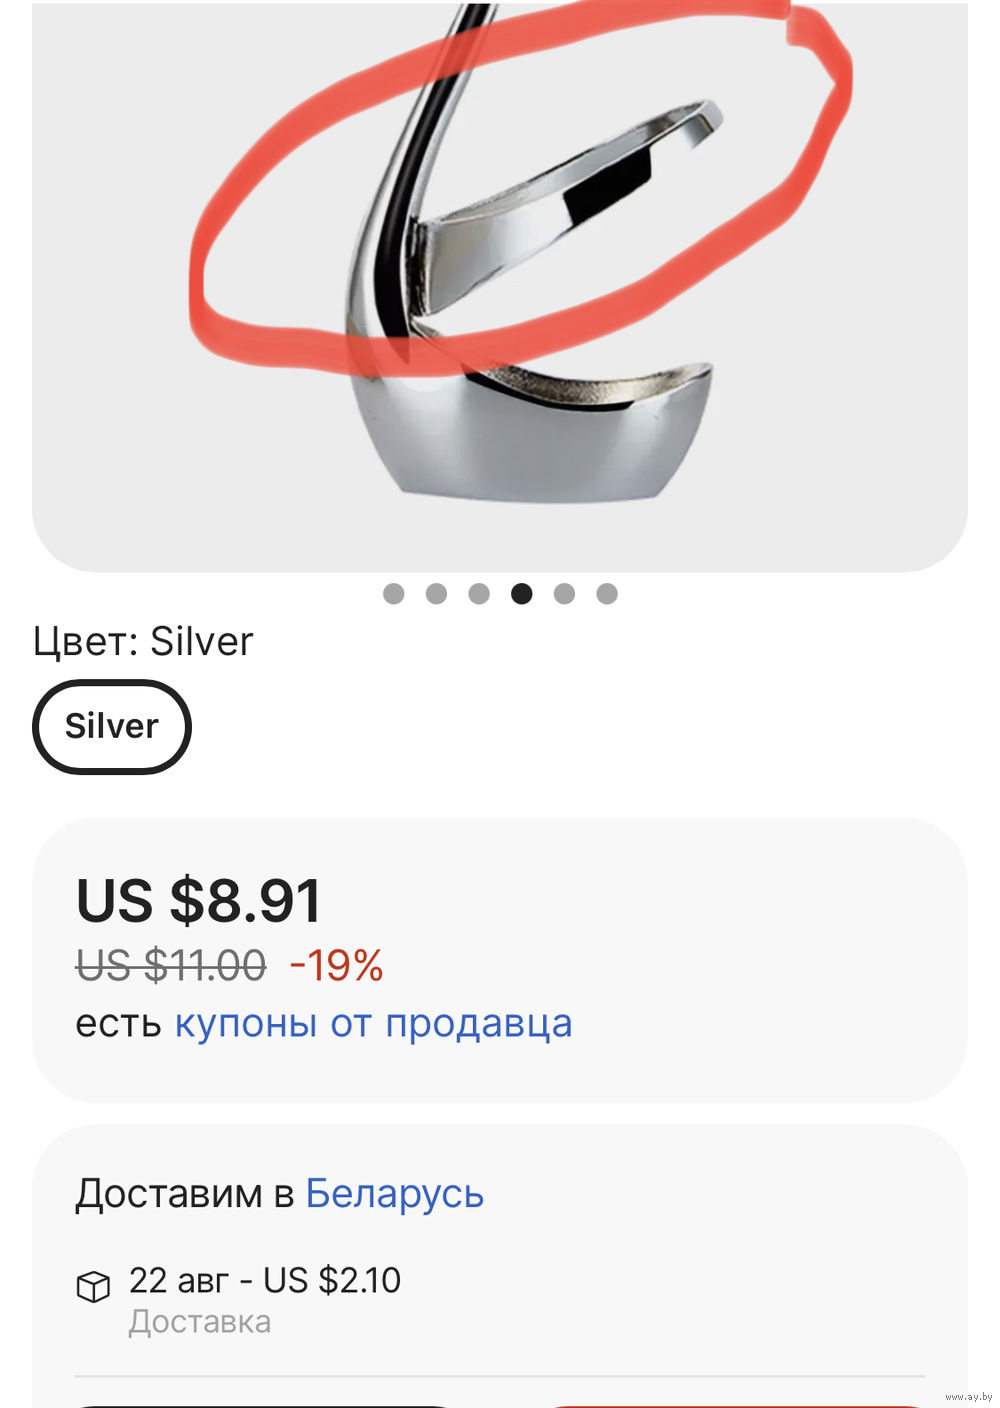Tap the Цвет: Silver label
The width and height of the screenshot is (1000, 1408).
coord(143,641)
